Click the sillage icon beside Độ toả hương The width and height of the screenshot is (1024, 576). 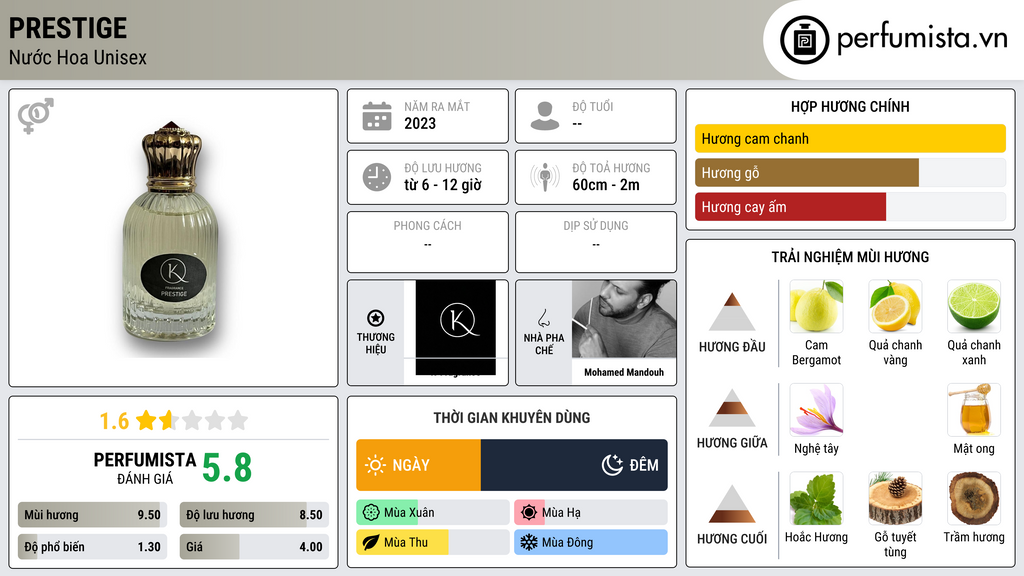pos(545,177)
